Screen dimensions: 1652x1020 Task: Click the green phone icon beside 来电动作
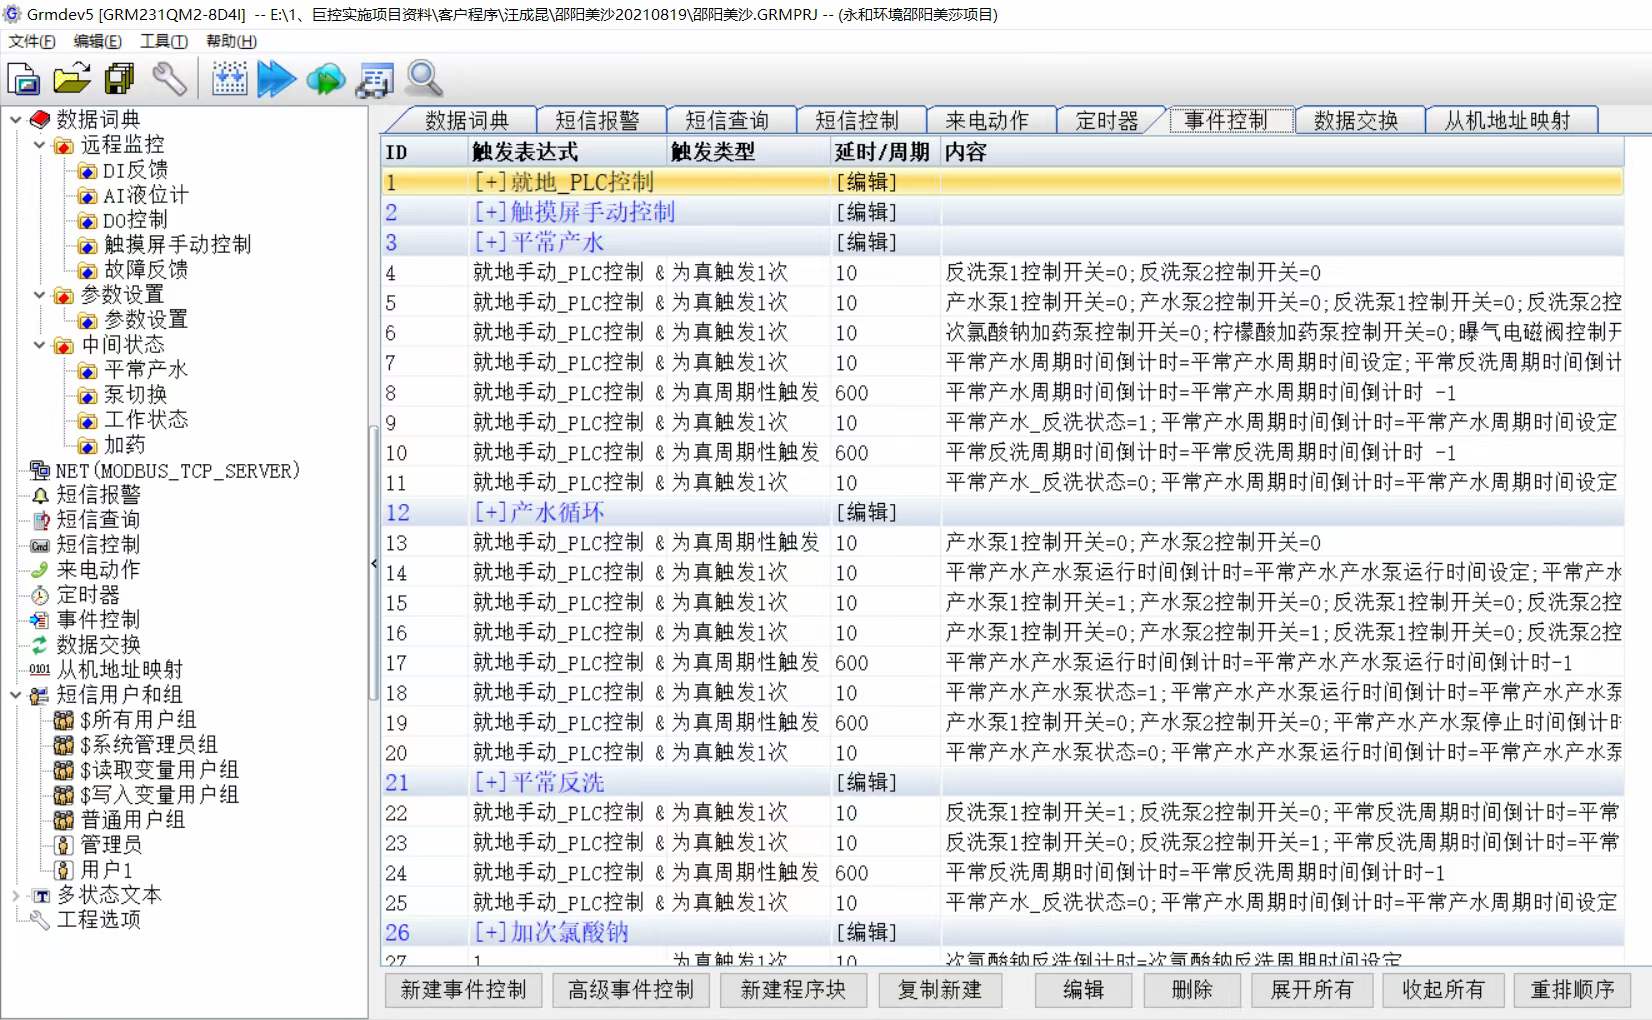click(x=40, y=570)
